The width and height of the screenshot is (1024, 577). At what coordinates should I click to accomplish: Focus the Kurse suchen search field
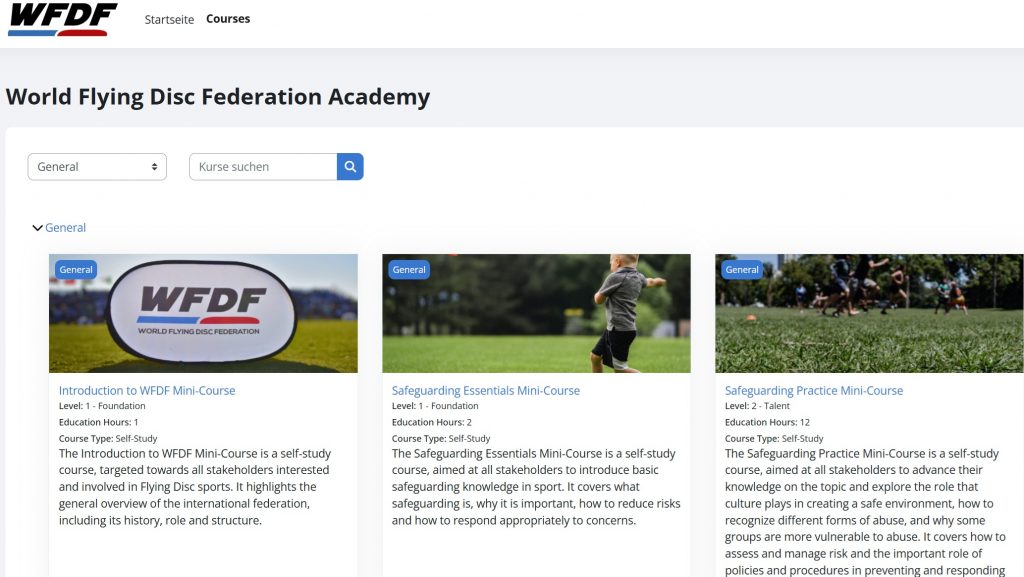click(263, 166)
